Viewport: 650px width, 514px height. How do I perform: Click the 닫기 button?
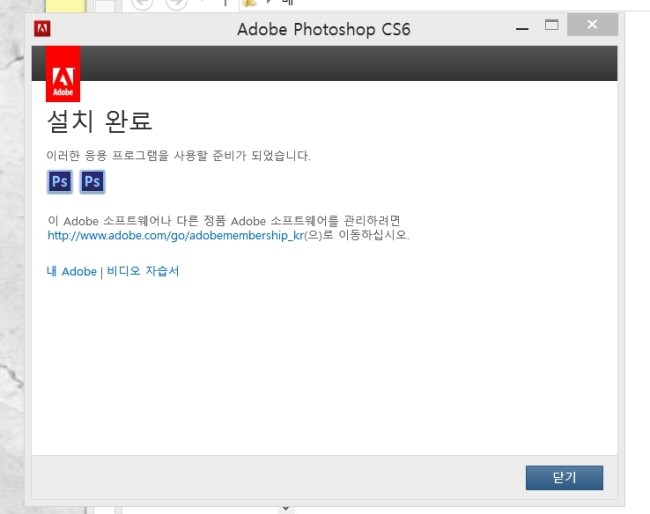565,478
